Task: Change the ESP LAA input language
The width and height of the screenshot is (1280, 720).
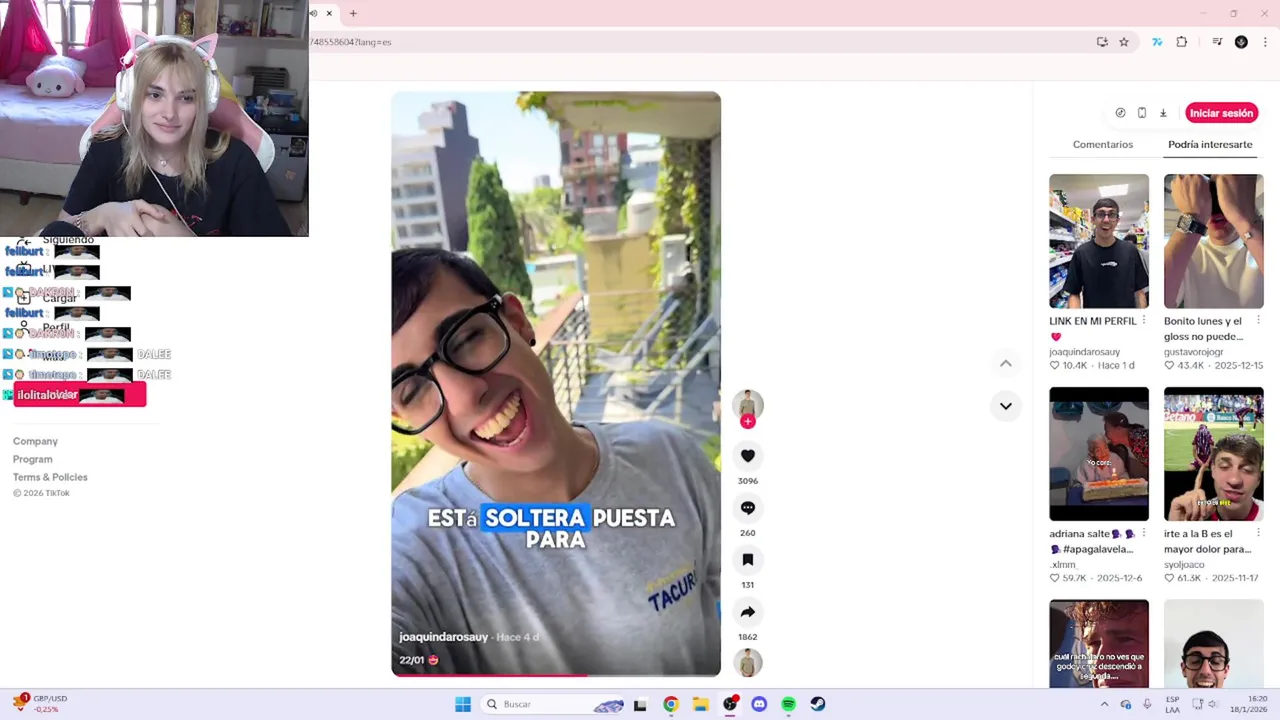Action: 1172,704
